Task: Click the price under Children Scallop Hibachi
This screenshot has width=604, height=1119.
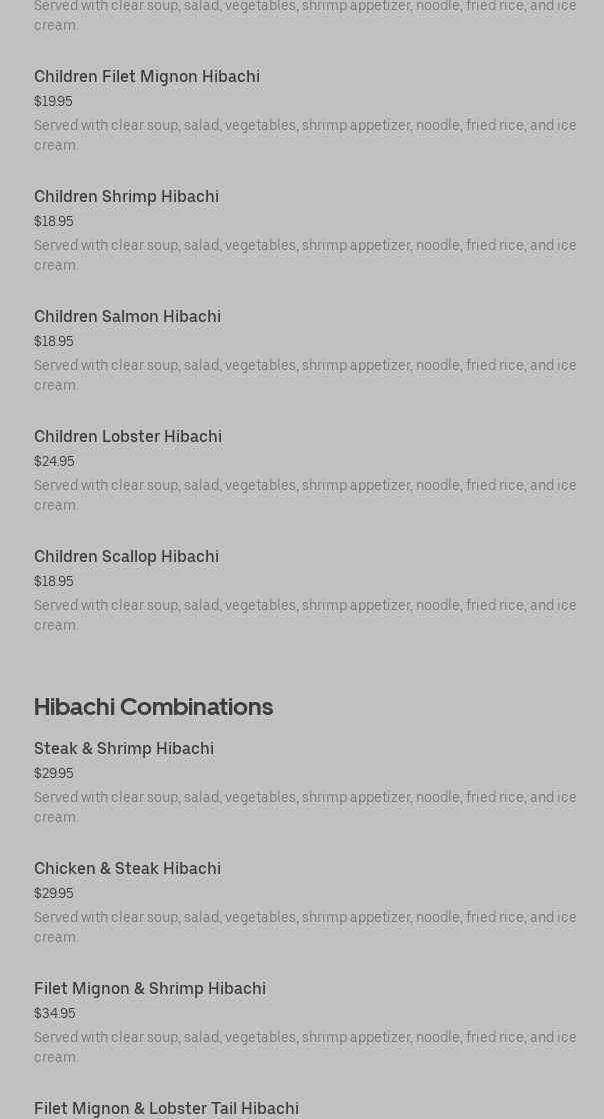Action: 53,582
